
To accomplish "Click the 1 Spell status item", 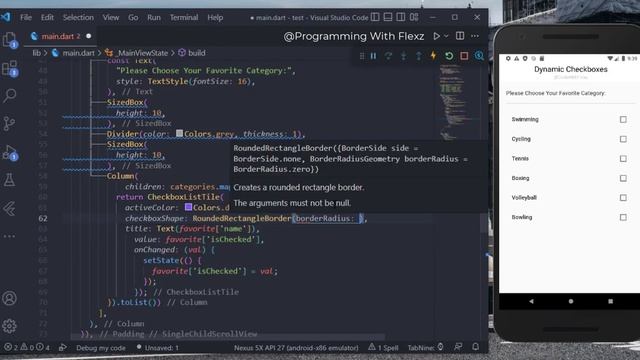I will [x=383, y=348].
